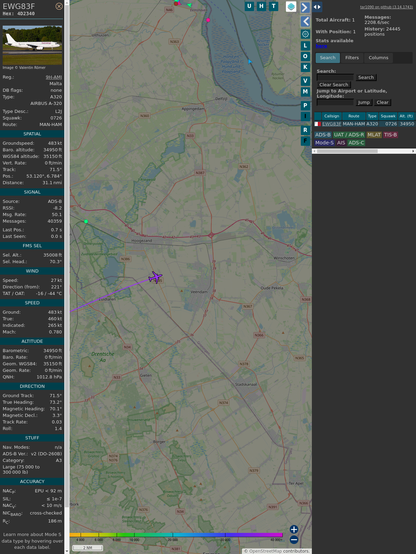This screenshot has height=554, width=416.
Task: Toggle the M map button
Action: (305, 92)
